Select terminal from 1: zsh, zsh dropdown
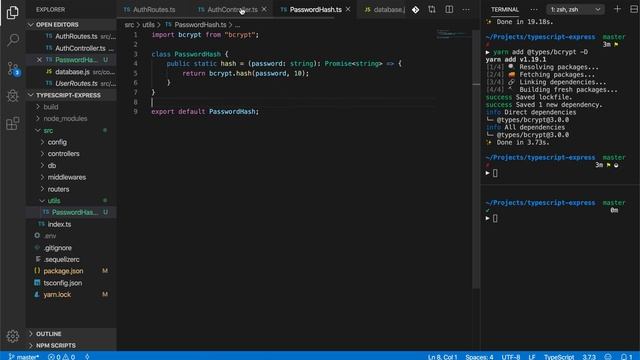 coord(576,9)
